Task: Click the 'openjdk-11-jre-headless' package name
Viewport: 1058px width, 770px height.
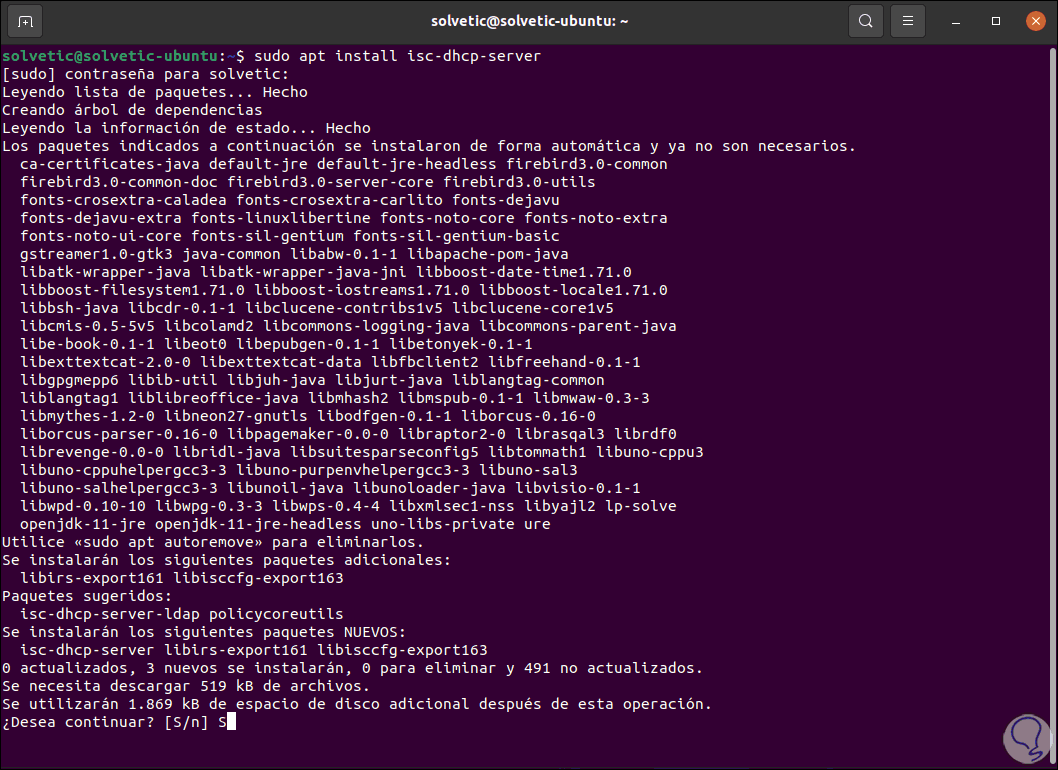Action: click(x=258, y=524)
